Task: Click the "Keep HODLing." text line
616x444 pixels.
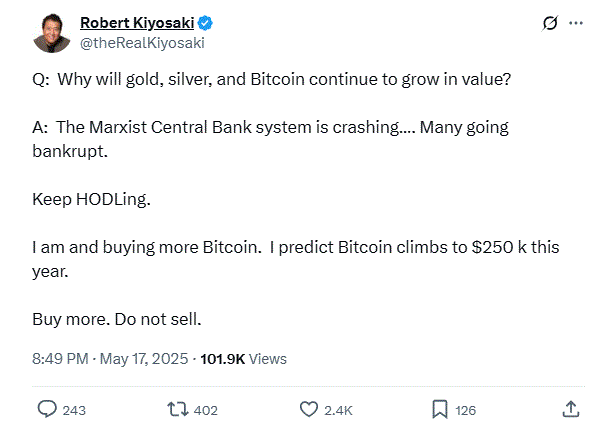Action: pos(92,201)
